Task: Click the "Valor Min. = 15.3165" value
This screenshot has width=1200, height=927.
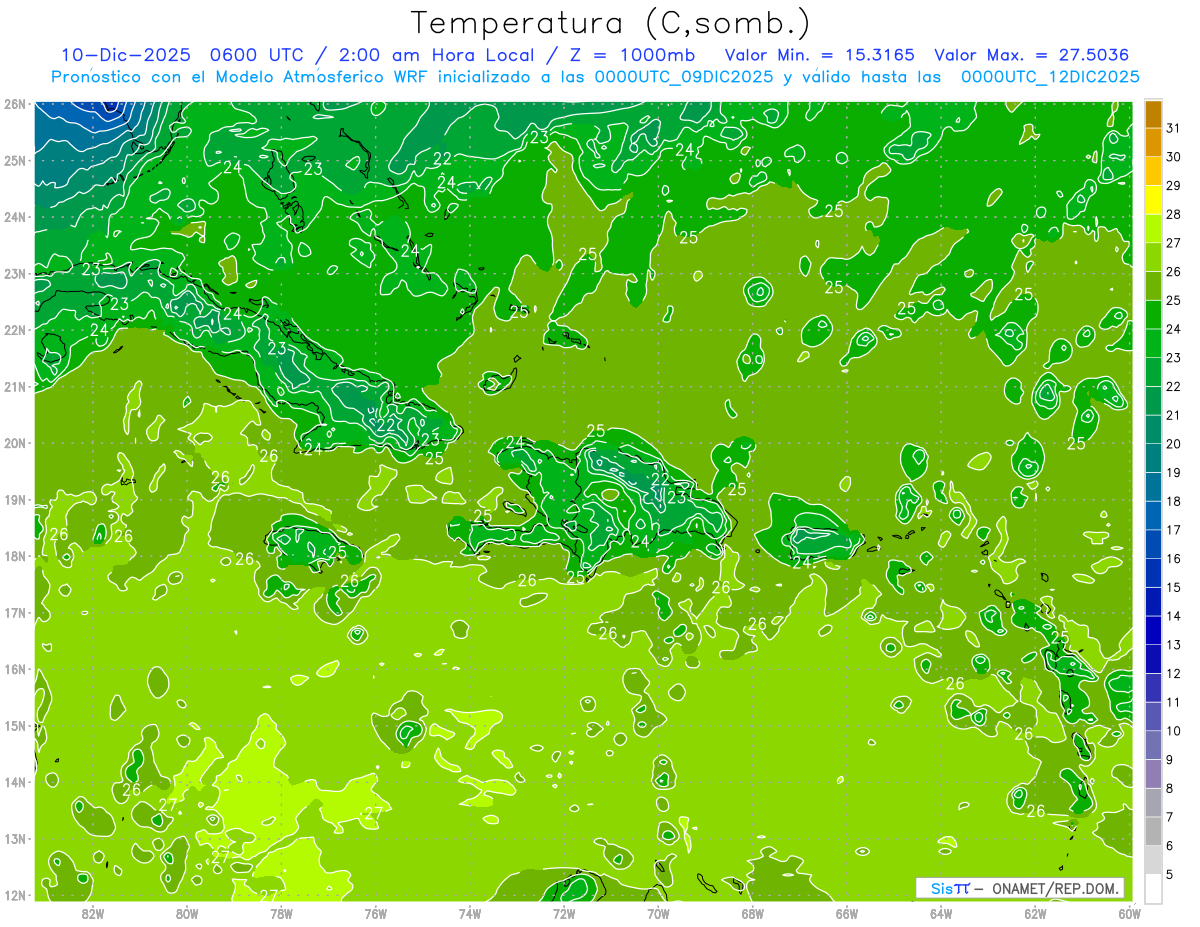Action: [x=820, y=55]
